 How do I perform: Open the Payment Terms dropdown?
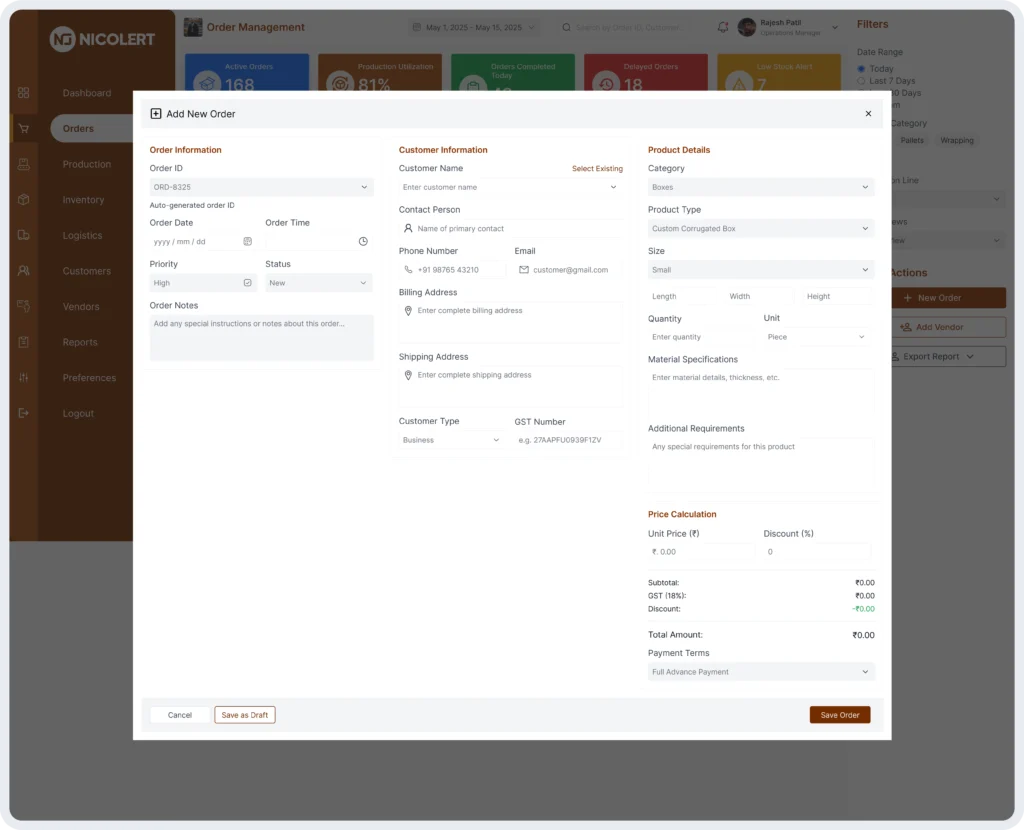760,672
